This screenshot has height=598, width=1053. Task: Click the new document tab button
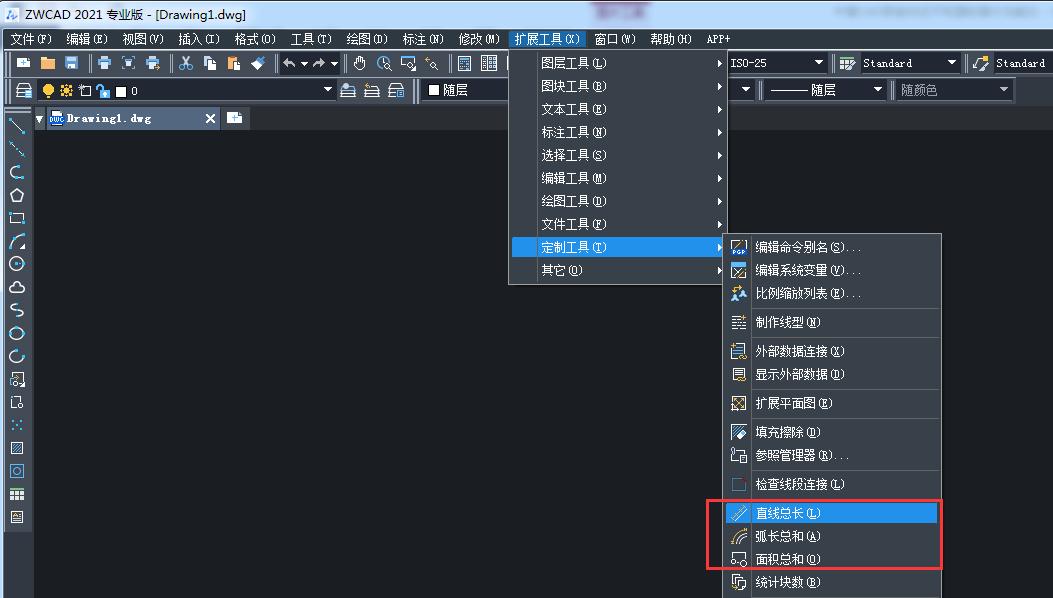pyautogui.click(x=233, y=117)
